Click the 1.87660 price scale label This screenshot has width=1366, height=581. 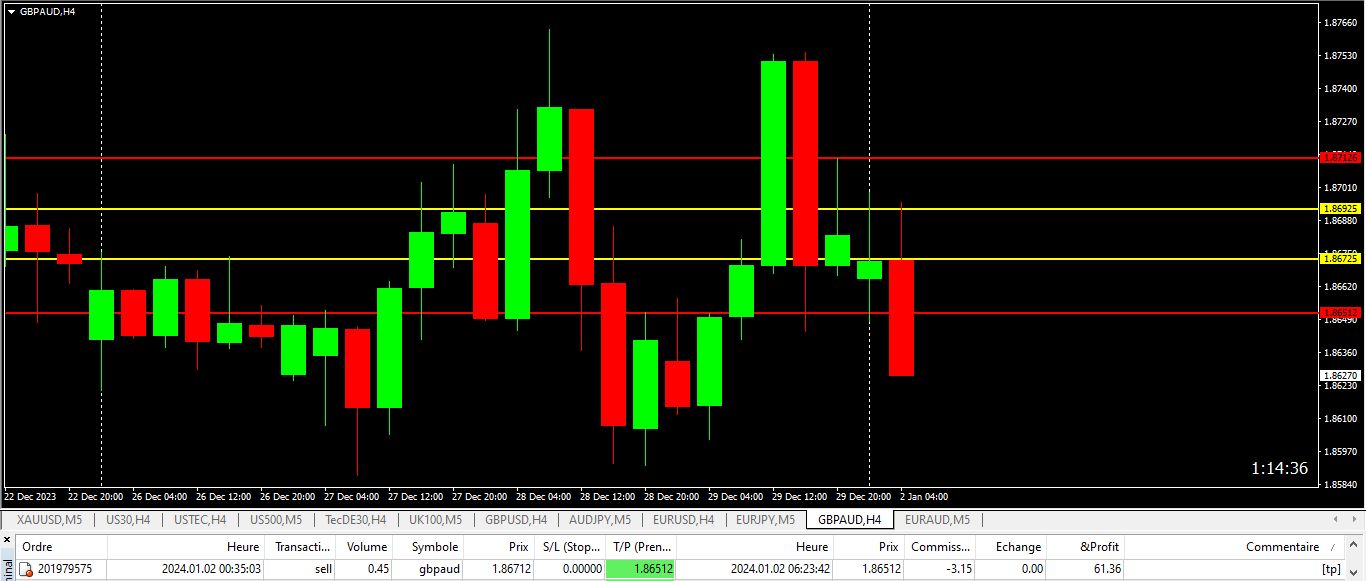coord(1340,22)
